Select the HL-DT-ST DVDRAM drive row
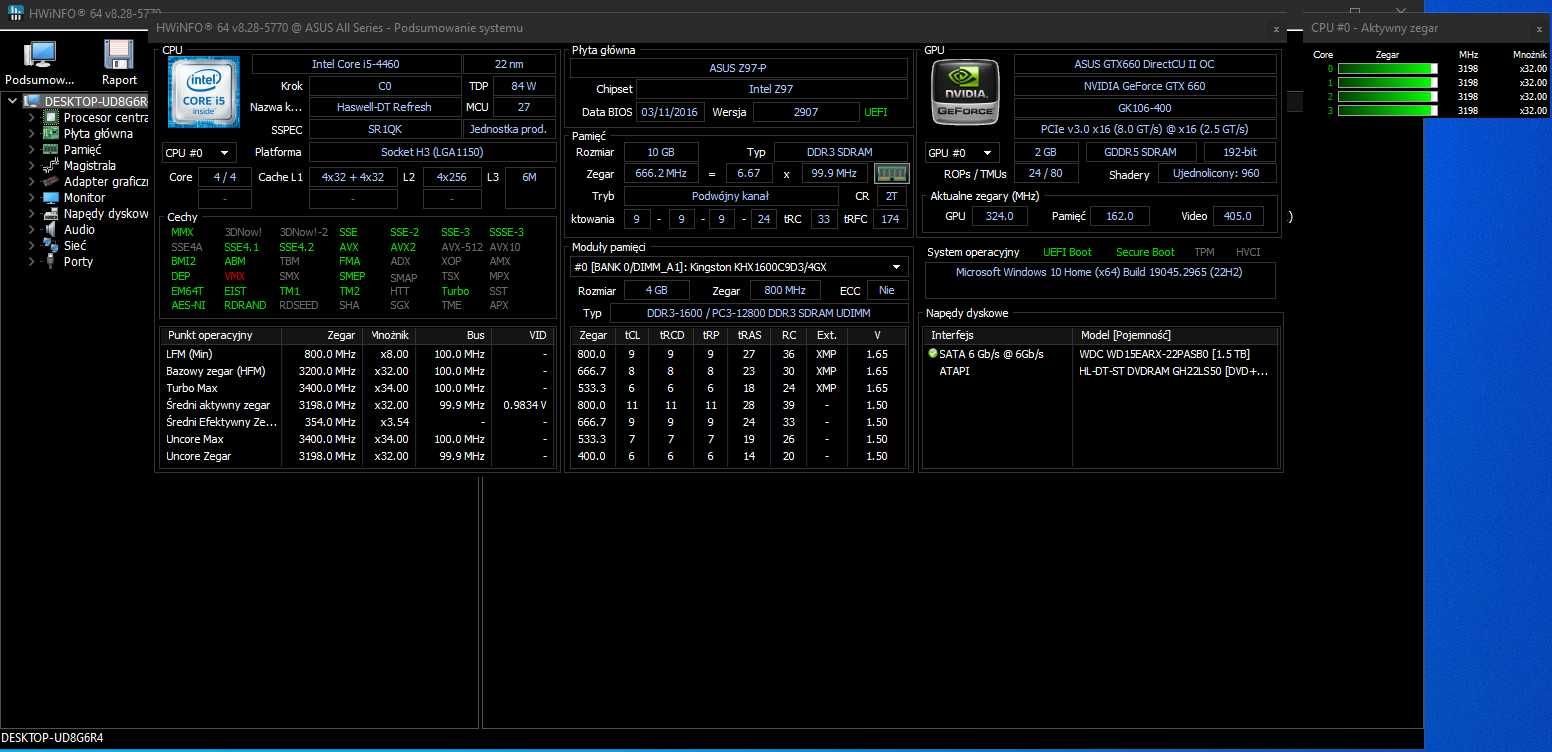This screenshot has width=1552, height=752. click(1100, 371)
